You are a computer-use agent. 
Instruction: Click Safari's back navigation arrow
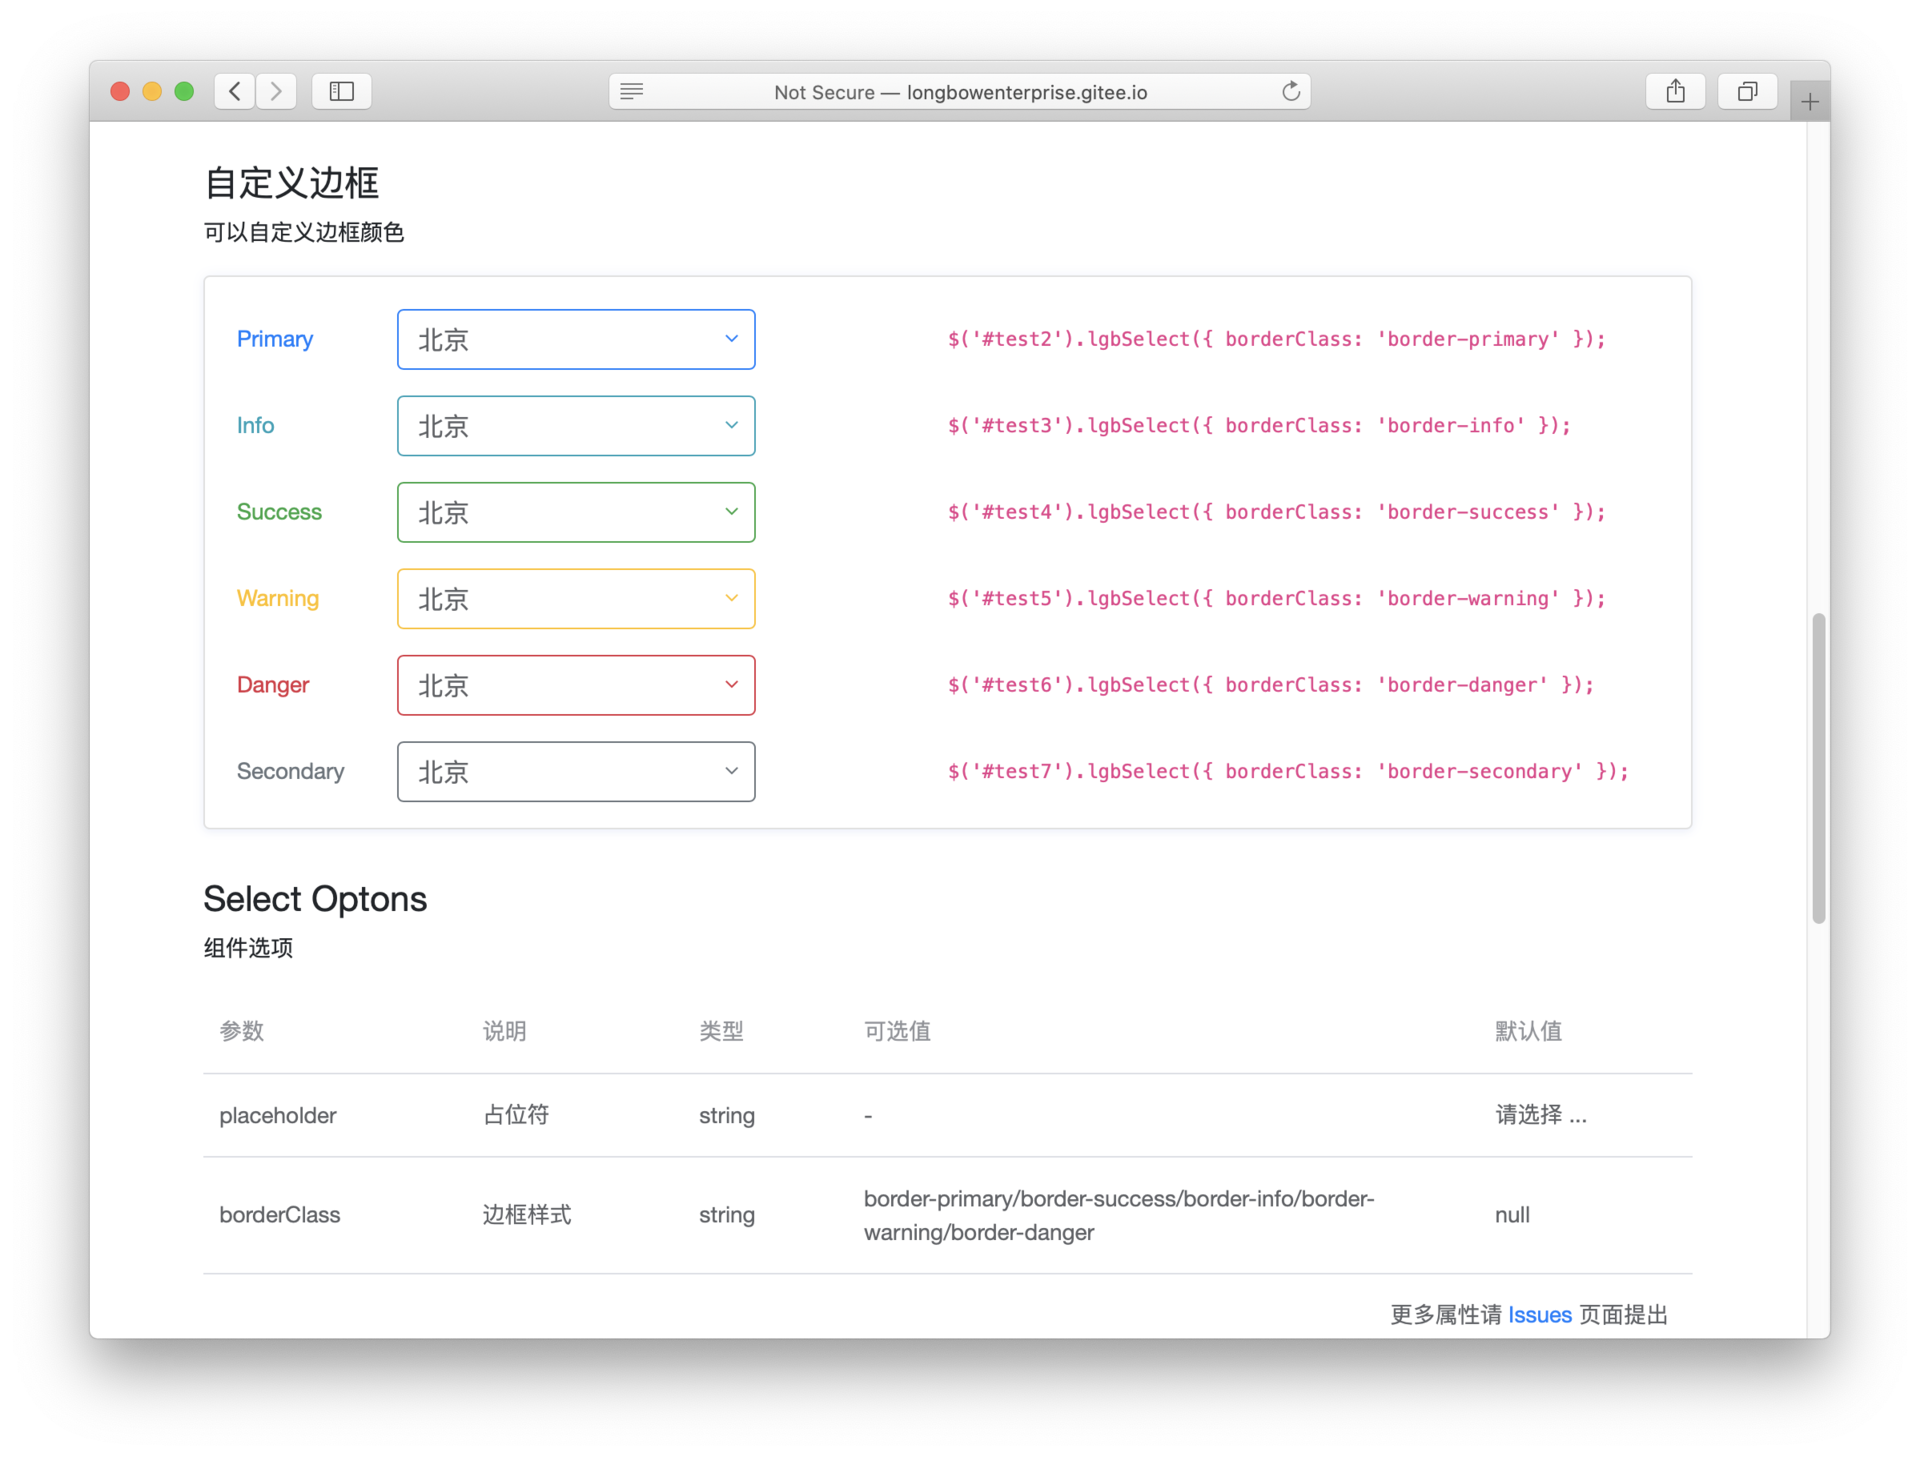pos(234,92)
